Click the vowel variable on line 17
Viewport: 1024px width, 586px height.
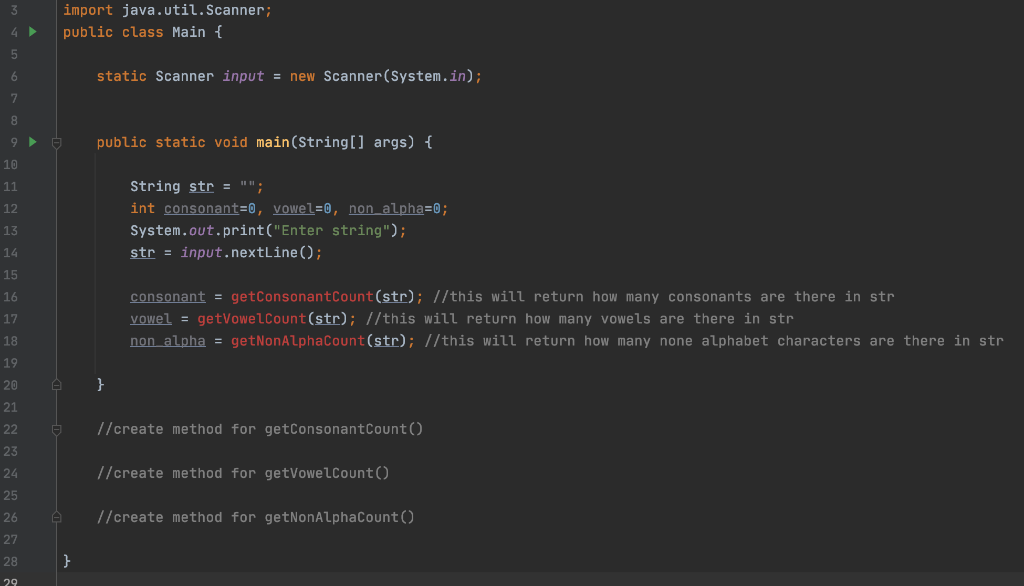pyautogui.click(x=150, y=318)
